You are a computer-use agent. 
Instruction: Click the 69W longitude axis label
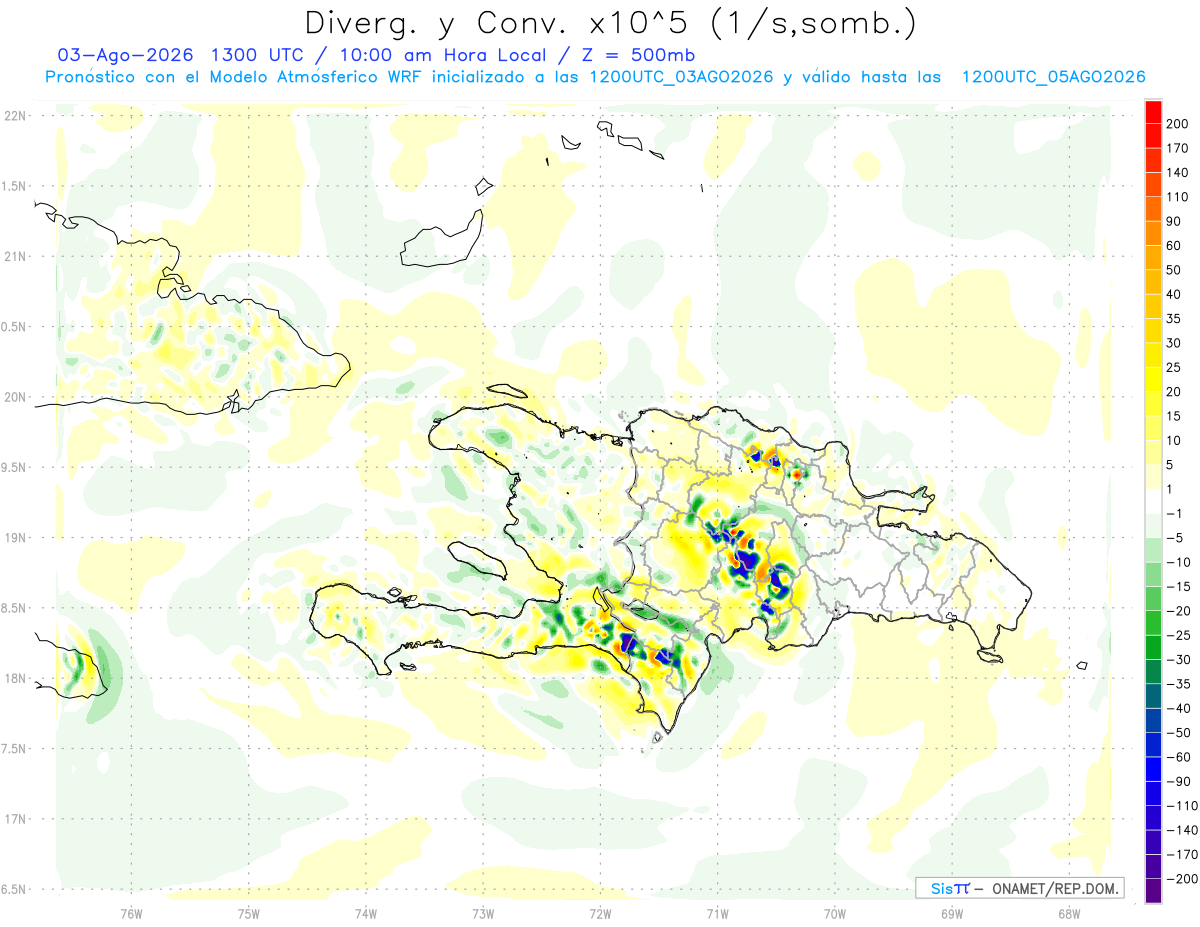click(952, 913)
